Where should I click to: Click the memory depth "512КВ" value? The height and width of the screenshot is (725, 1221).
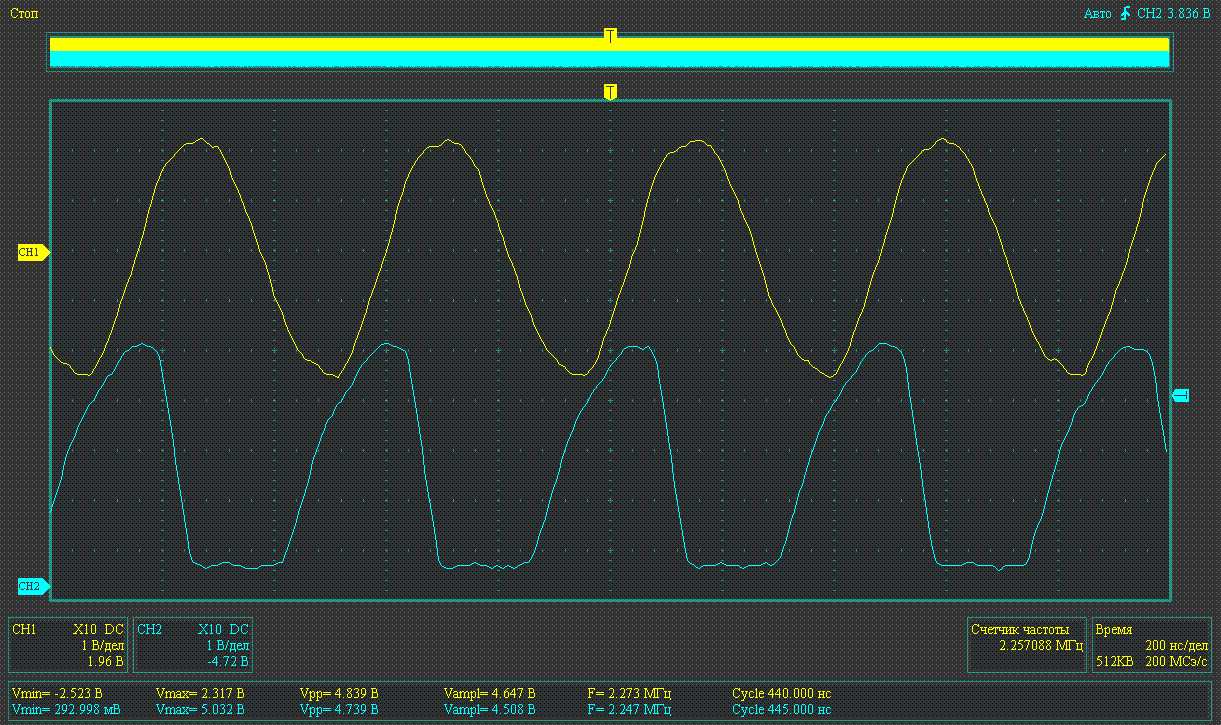pyautogui.click(x=1115, y=661)
